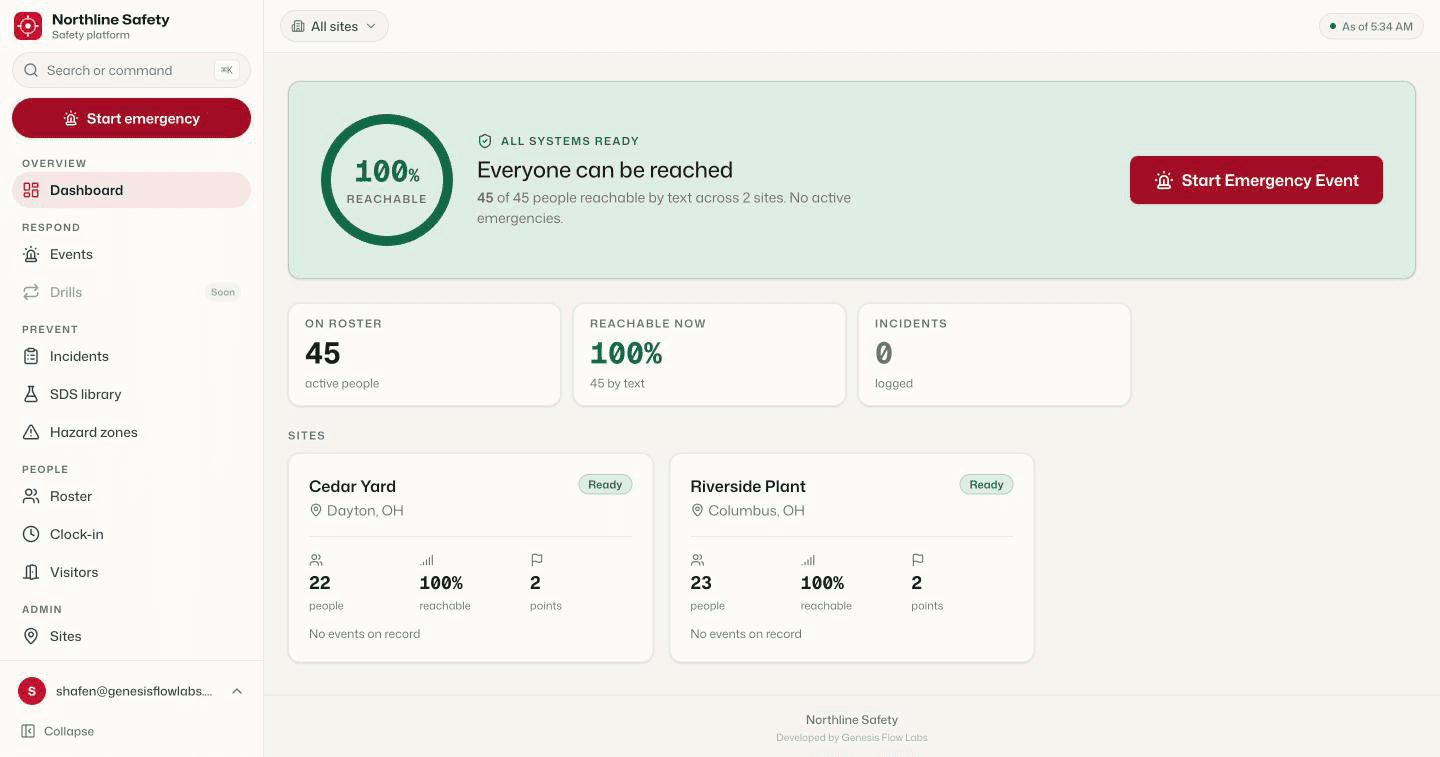Go to Events in sidebar

coord(131,254)
